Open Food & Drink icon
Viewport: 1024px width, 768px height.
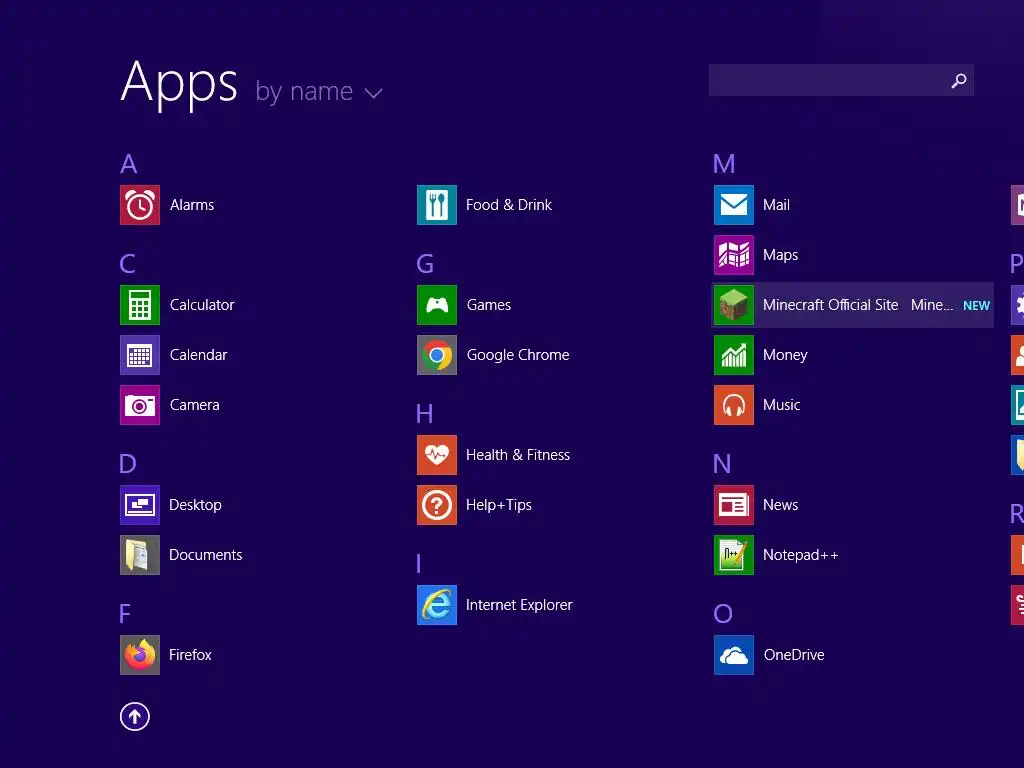coord(437,205)
